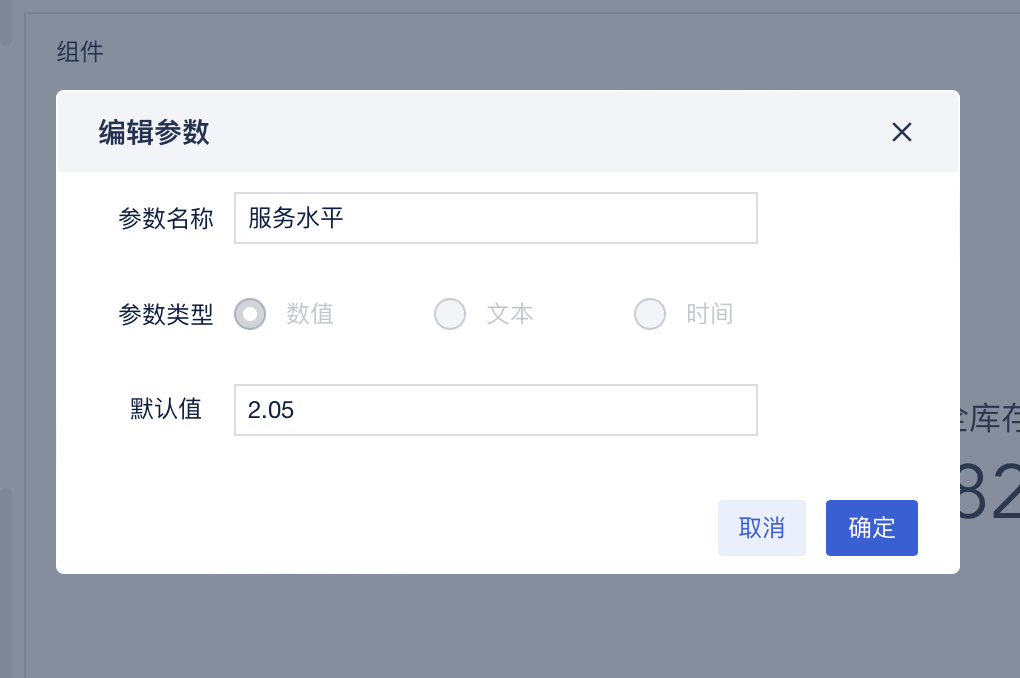
Task: Click the 组件 panel label
Action: pos(80,51)
